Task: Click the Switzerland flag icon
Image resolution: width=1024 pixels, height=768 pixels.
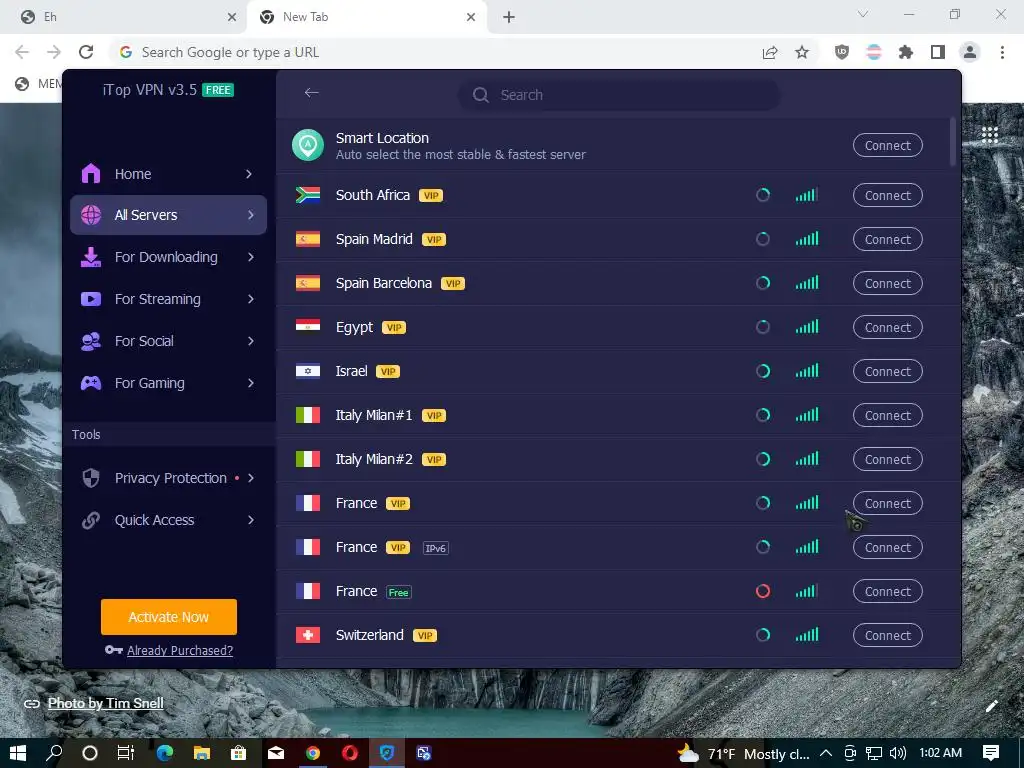Action: click(x=308, y=635)
